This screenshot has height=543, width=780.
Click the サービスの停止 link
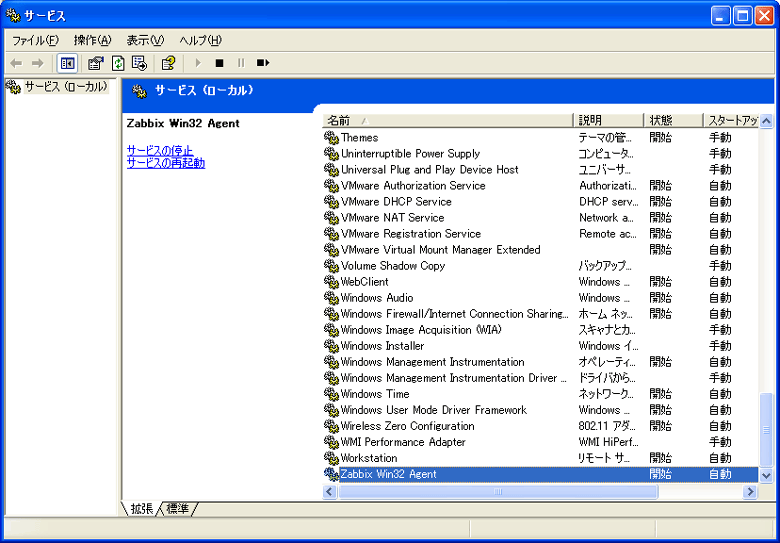[160, 150]
